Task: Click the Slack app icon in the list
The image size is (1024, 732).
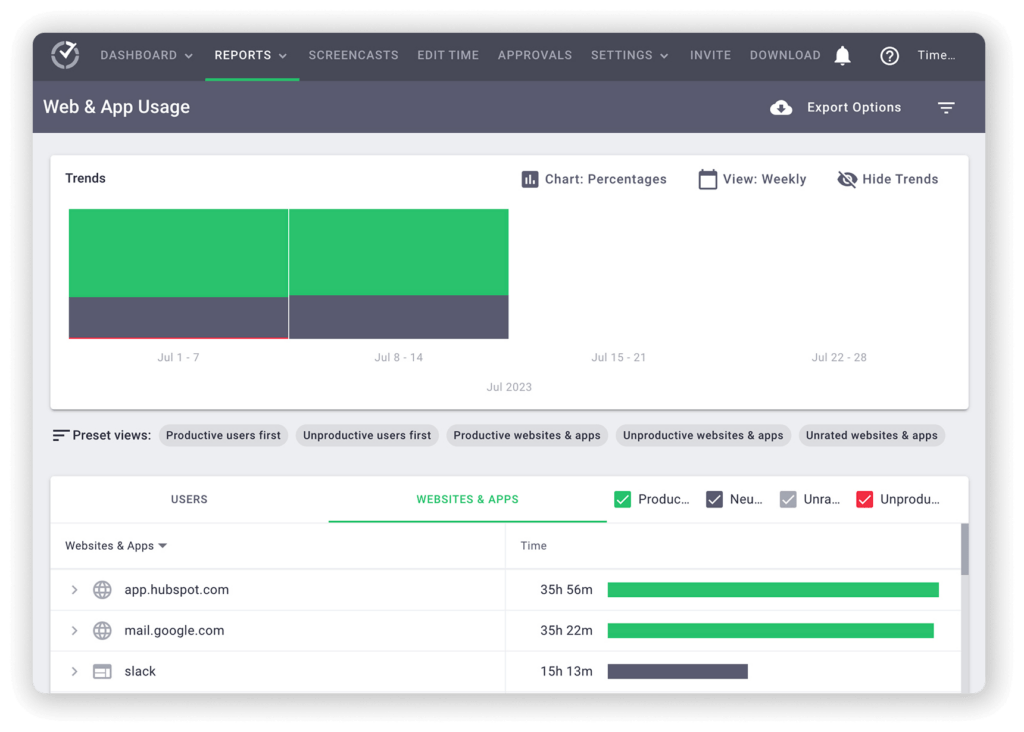Action: click(102, 671)
